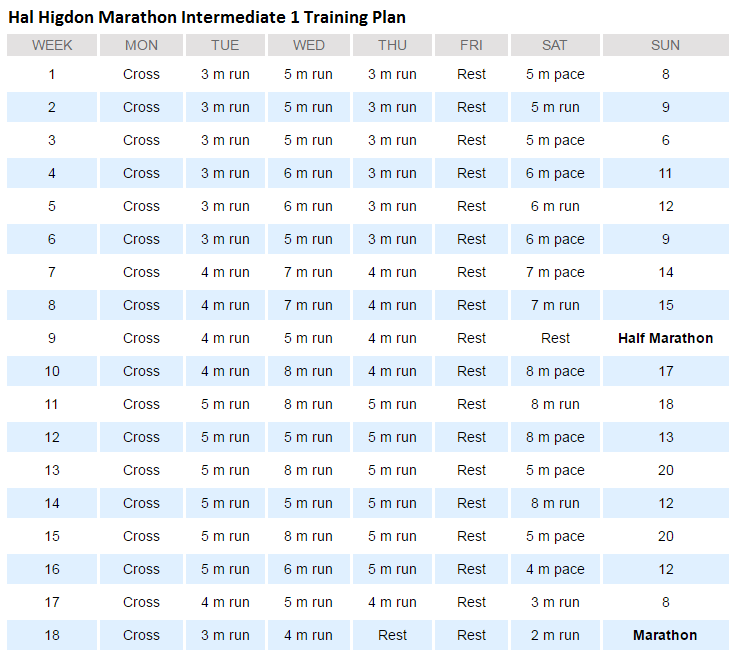The height and width of the screenshot is (658, 737).
Task: Click the week 13 number cell
Action: click(x=52, y=470)
